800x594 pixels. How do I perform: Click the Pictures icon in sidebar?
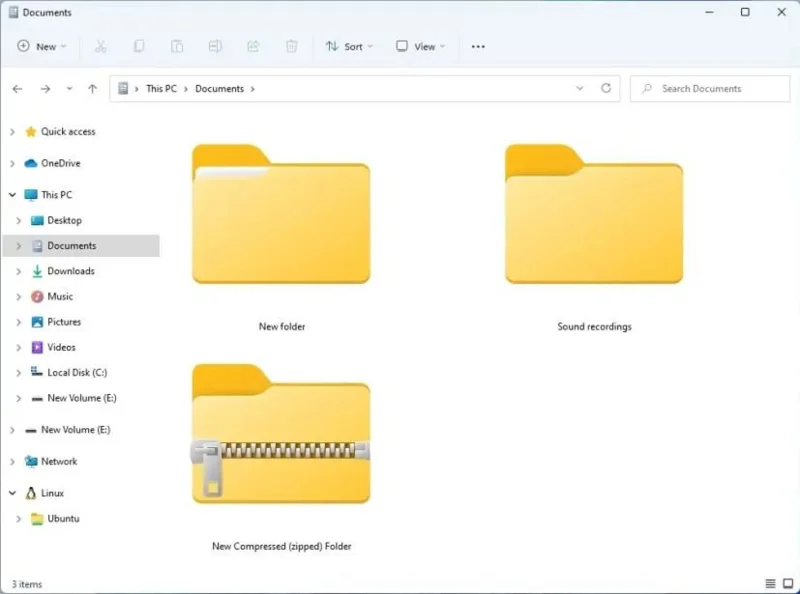[37, 322]
